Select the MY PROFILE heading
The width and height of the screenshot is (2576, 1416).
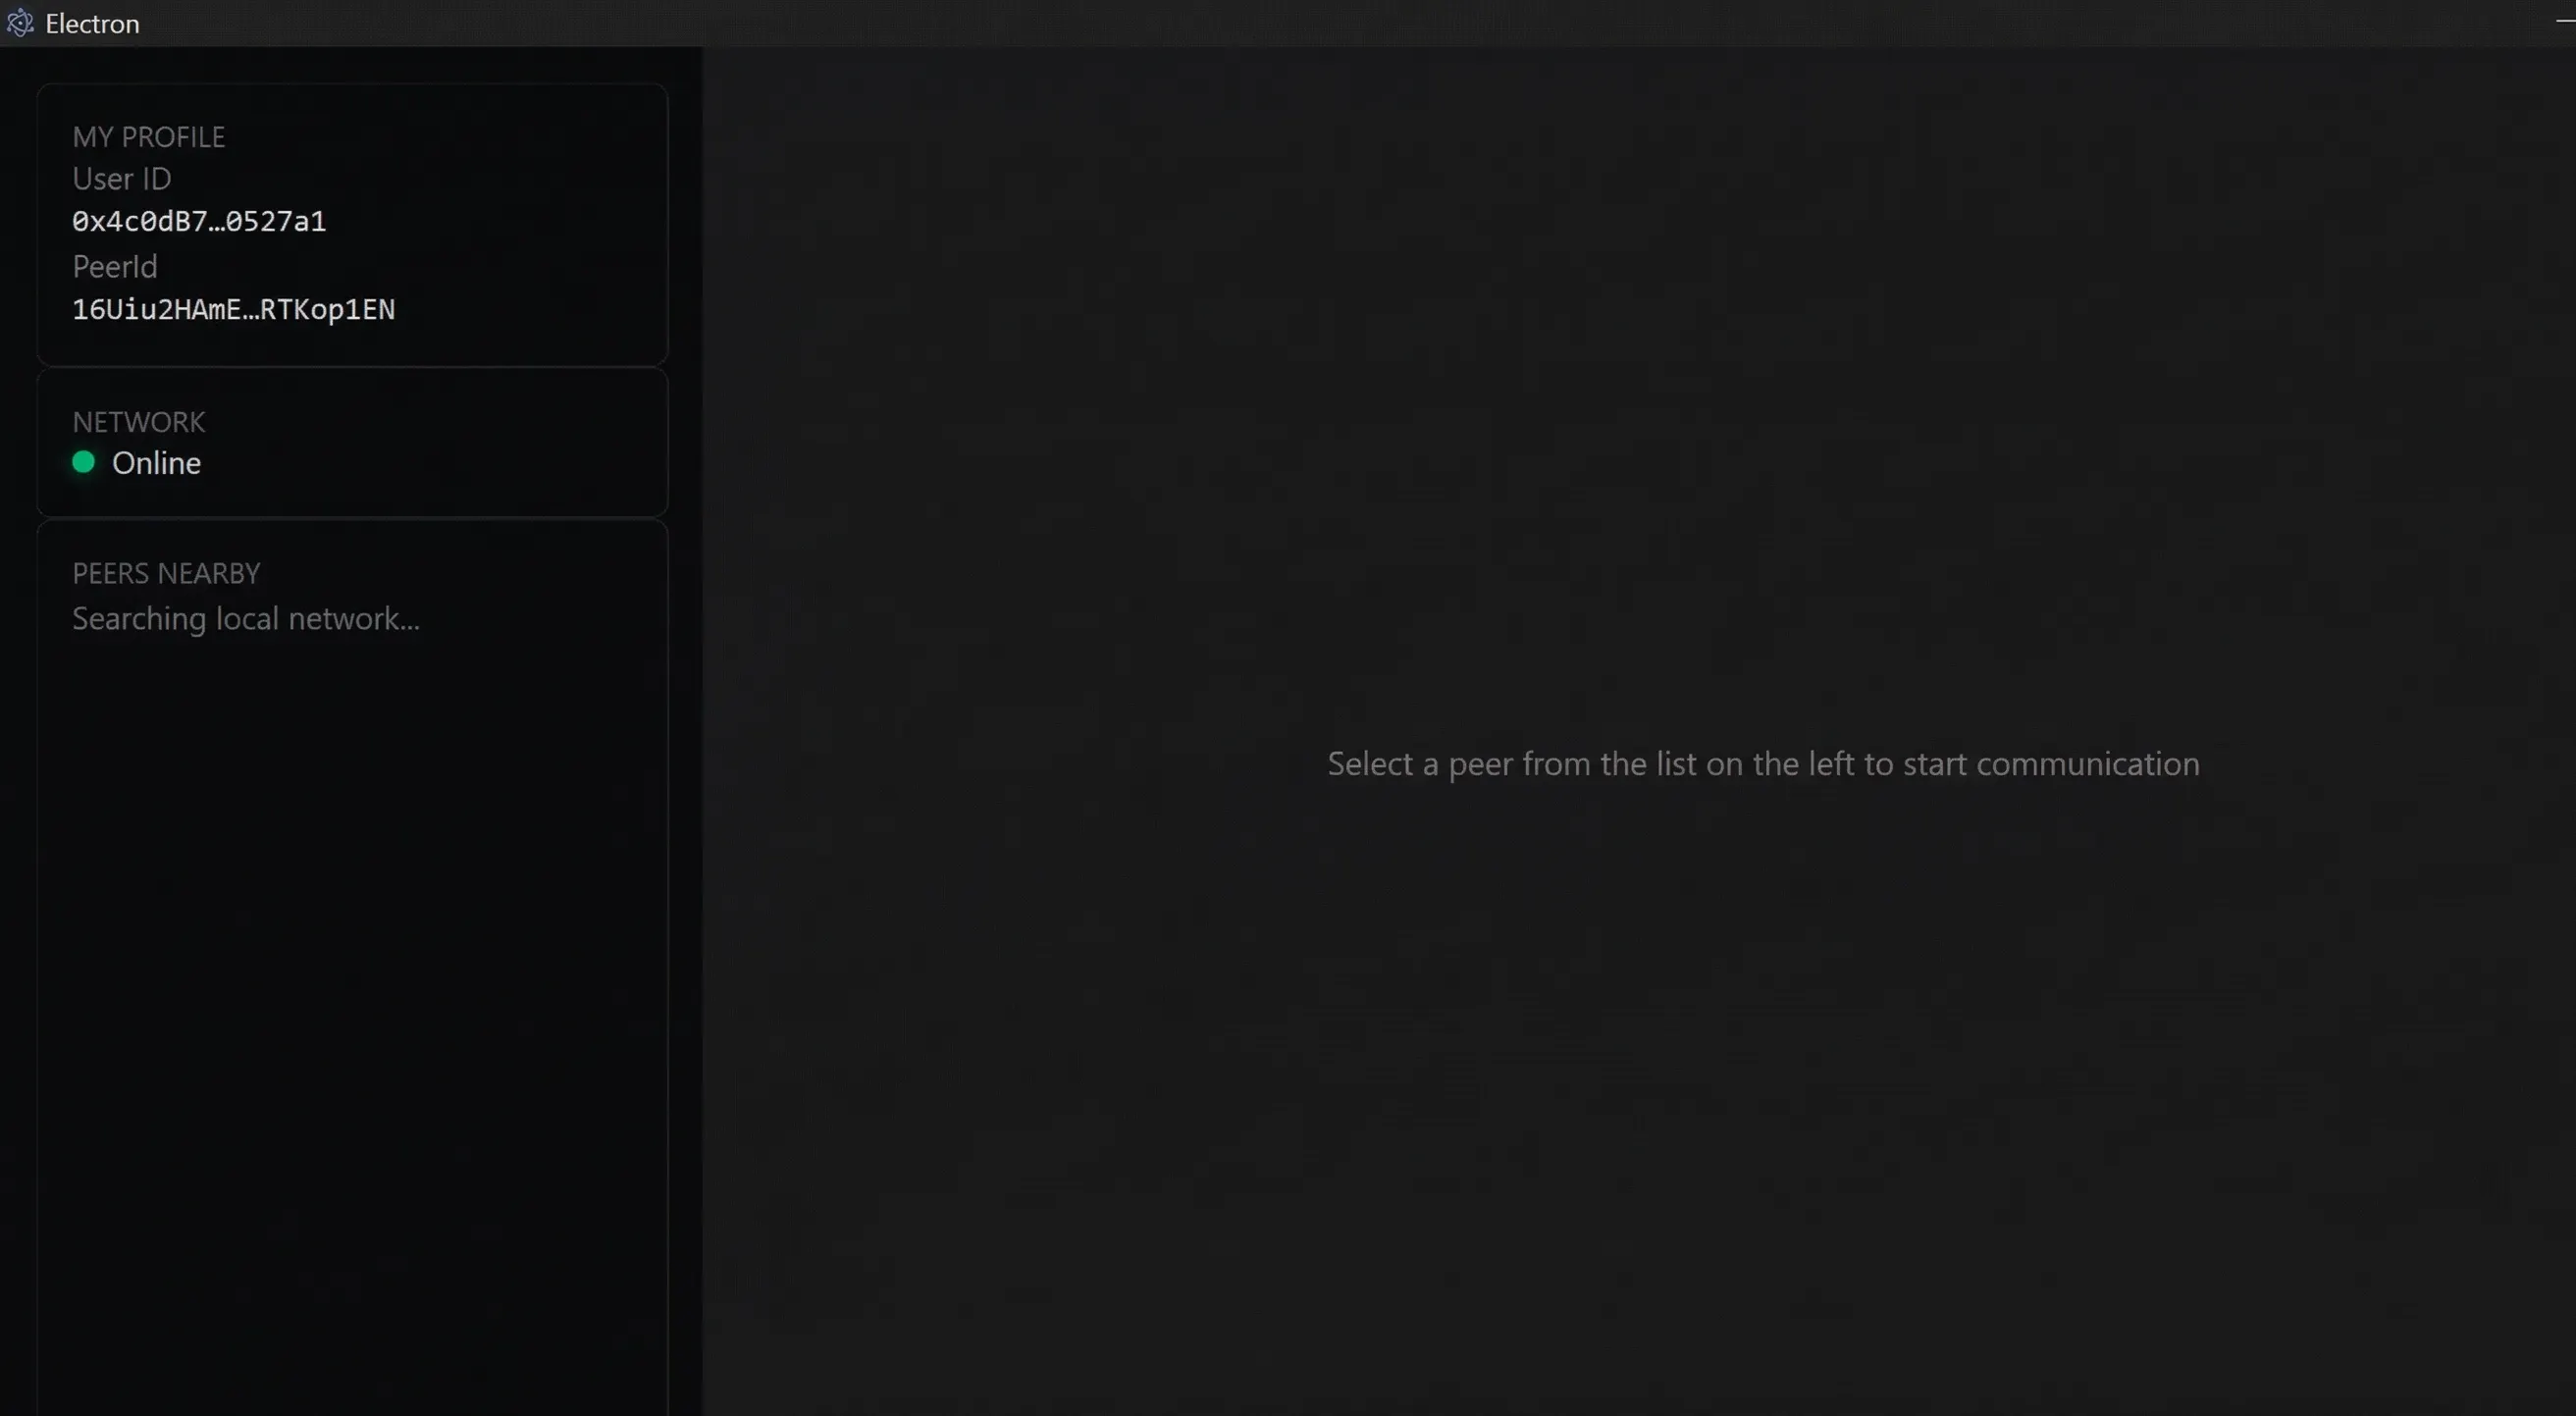pyautogui.click(x=149, y=137)
